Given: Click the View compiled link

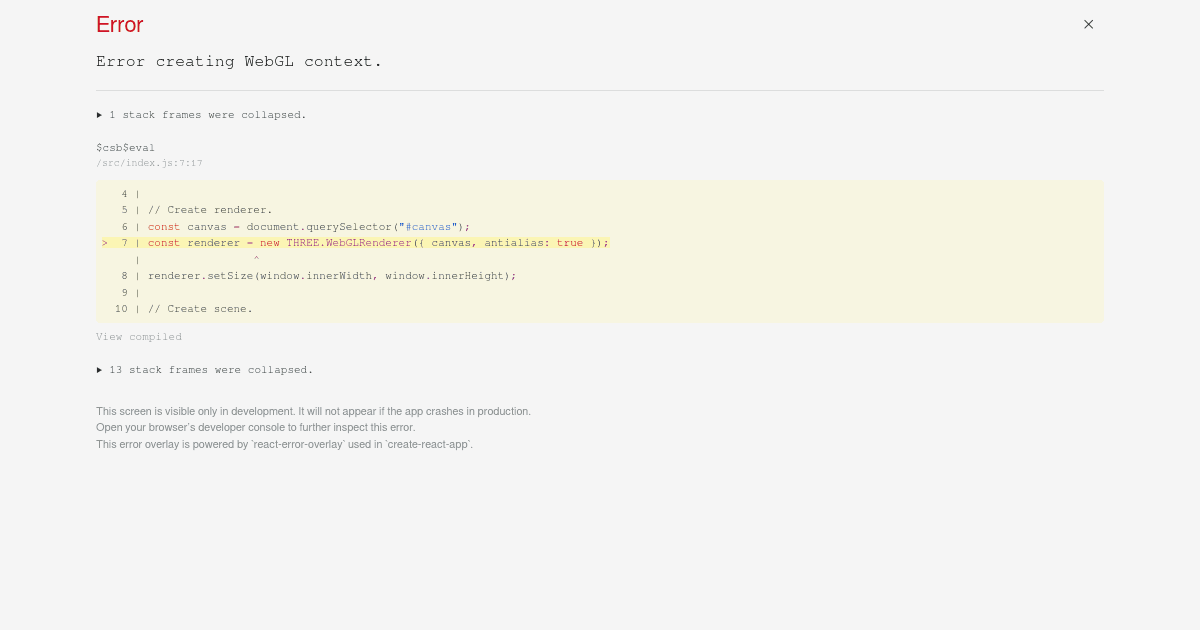Looking at the screenshot, I should click(139, 337).
